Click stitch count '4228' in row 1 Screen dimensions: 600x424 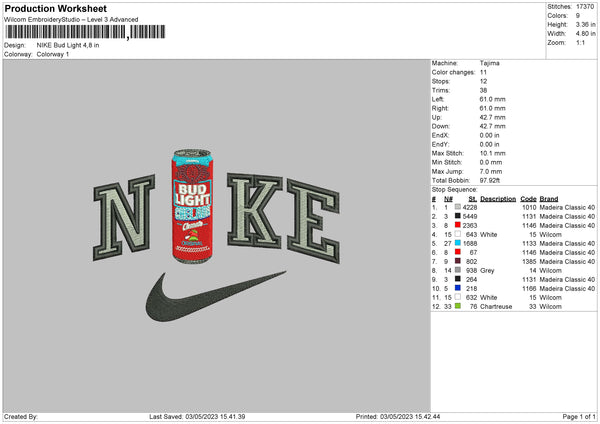point(470,207)
